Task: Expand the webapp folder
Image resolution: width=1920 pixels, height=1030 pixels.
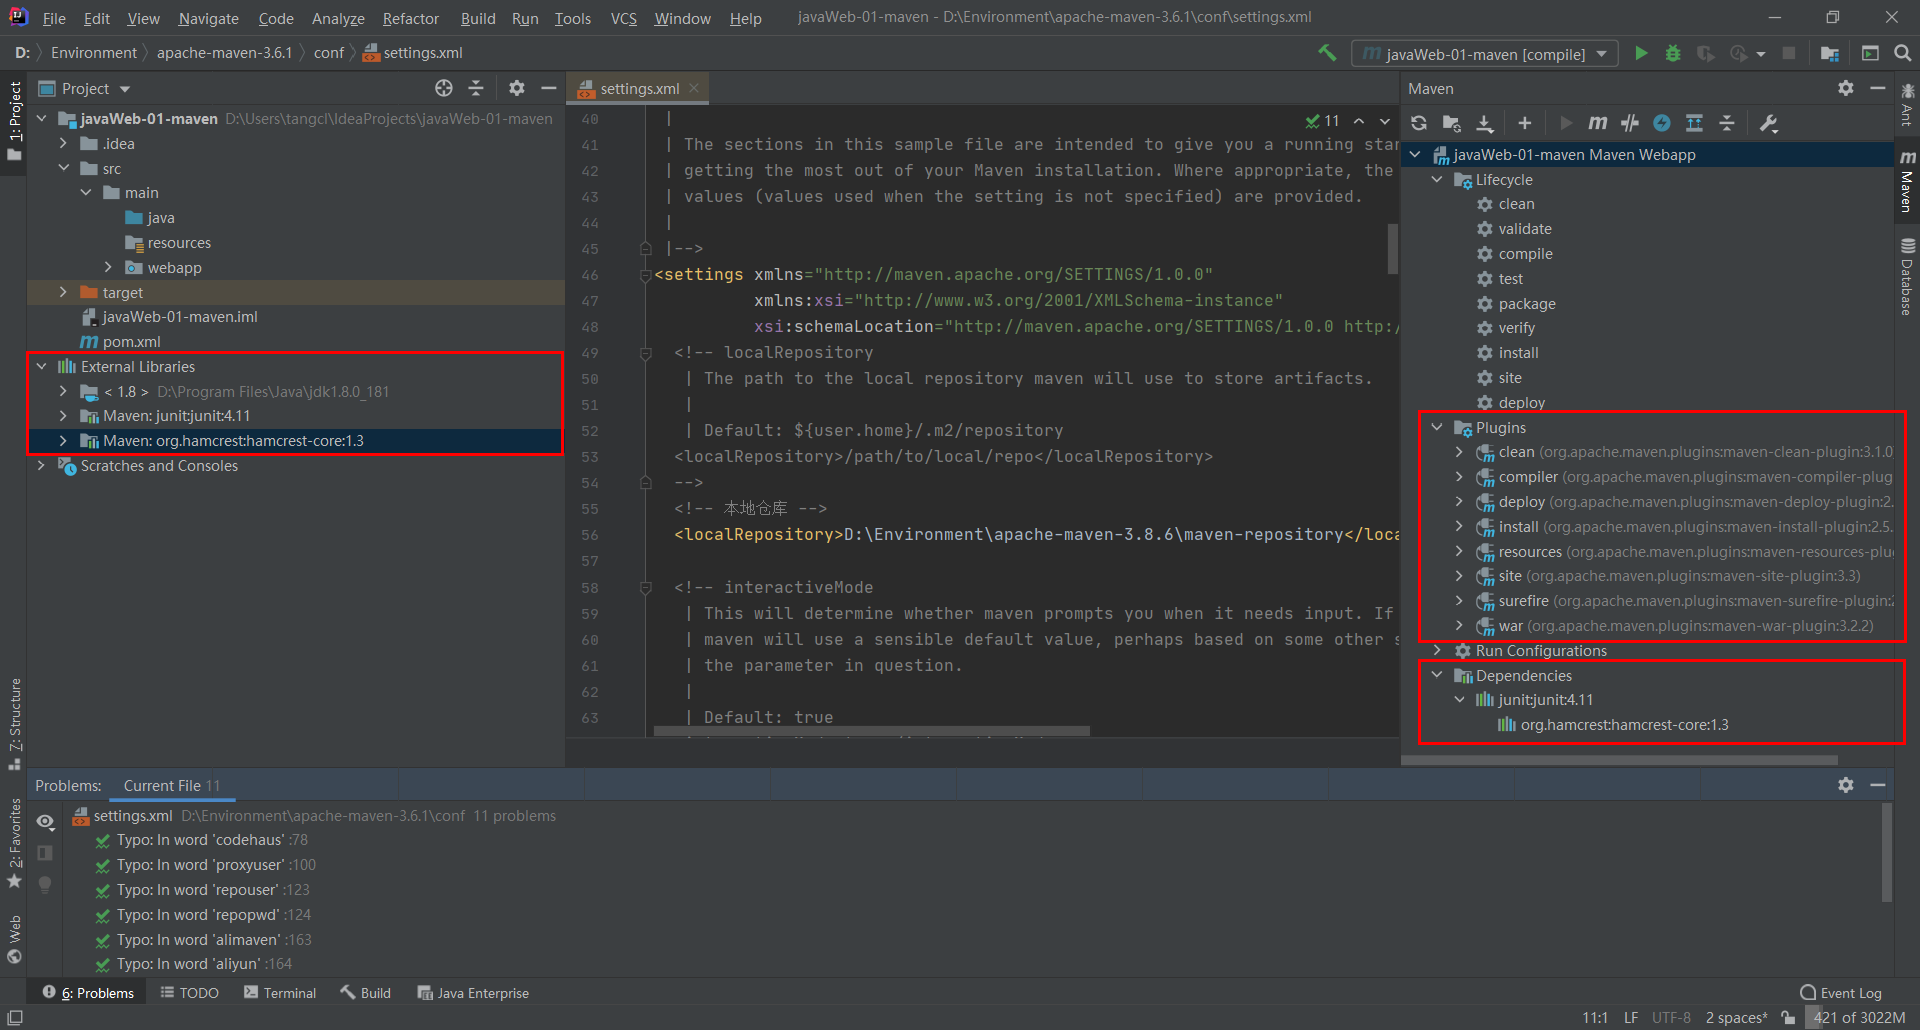Action: pyautogui.click(x=108, y=267)
